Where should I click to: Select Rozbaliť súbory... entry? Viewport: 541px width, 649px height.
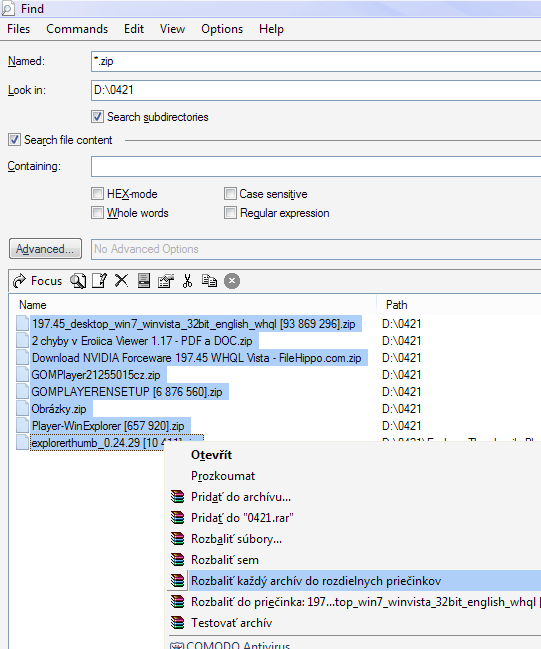coord(354,539)
